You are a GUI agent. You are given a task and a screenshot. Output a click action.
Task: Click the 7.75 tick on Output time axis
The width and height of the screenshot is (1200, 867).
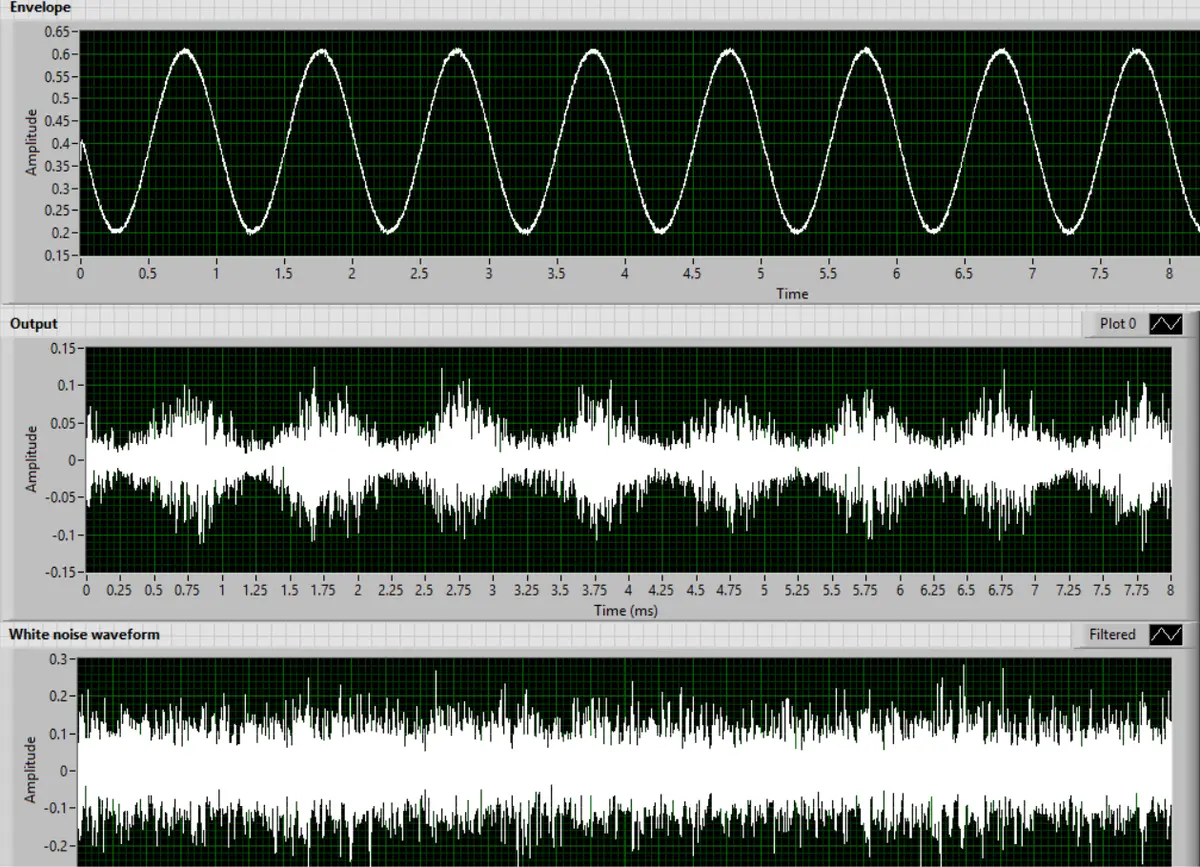click(1137, 590)
